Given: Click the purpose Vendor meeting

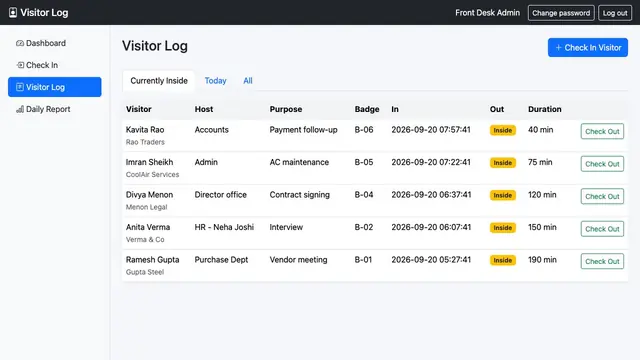Looking at the screenshot, I should pos(298,260).
